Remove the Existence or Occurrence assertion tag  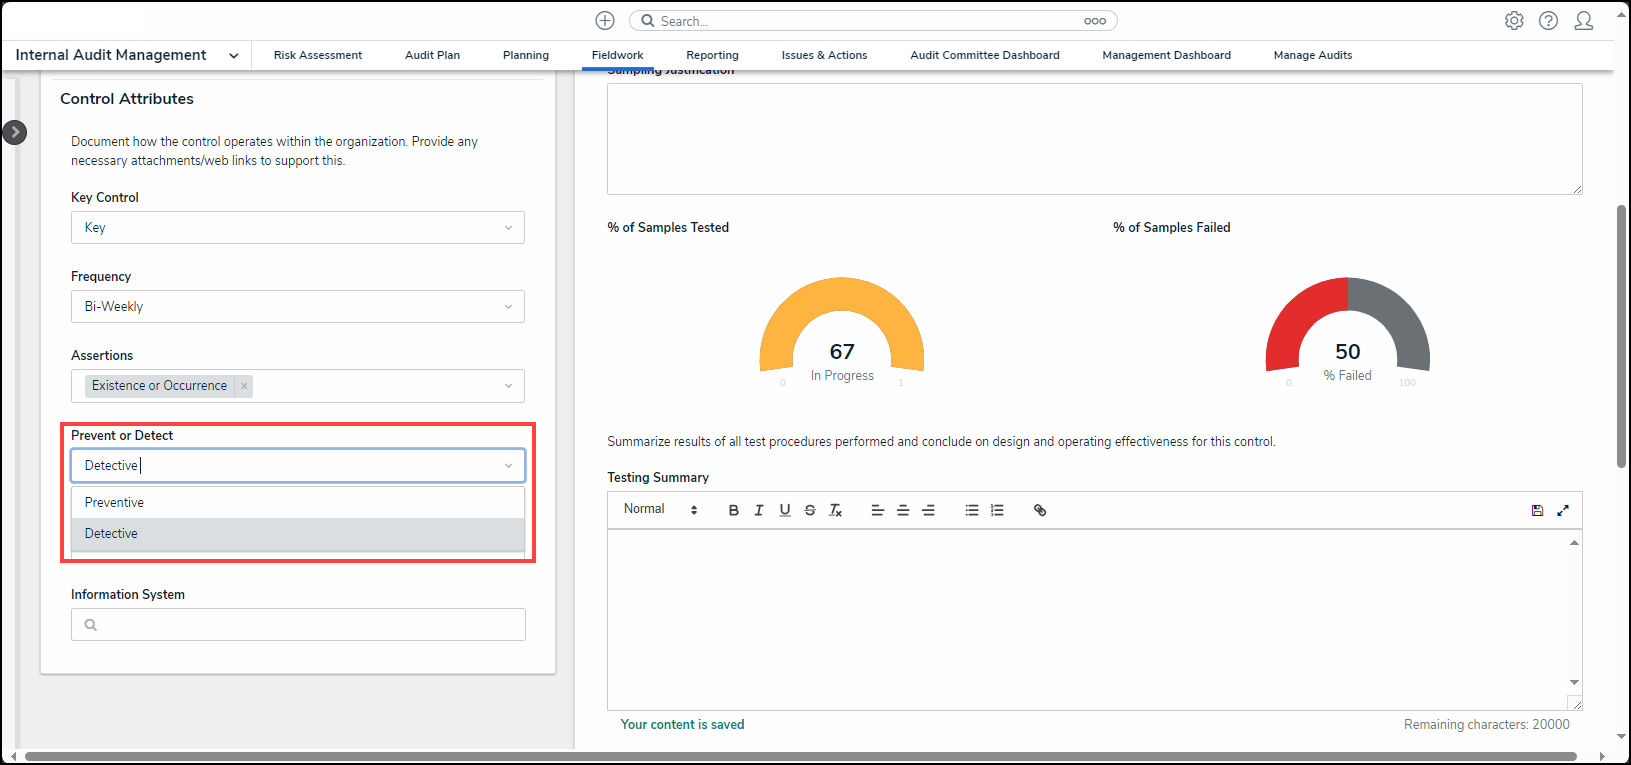(x=244, y=386)
